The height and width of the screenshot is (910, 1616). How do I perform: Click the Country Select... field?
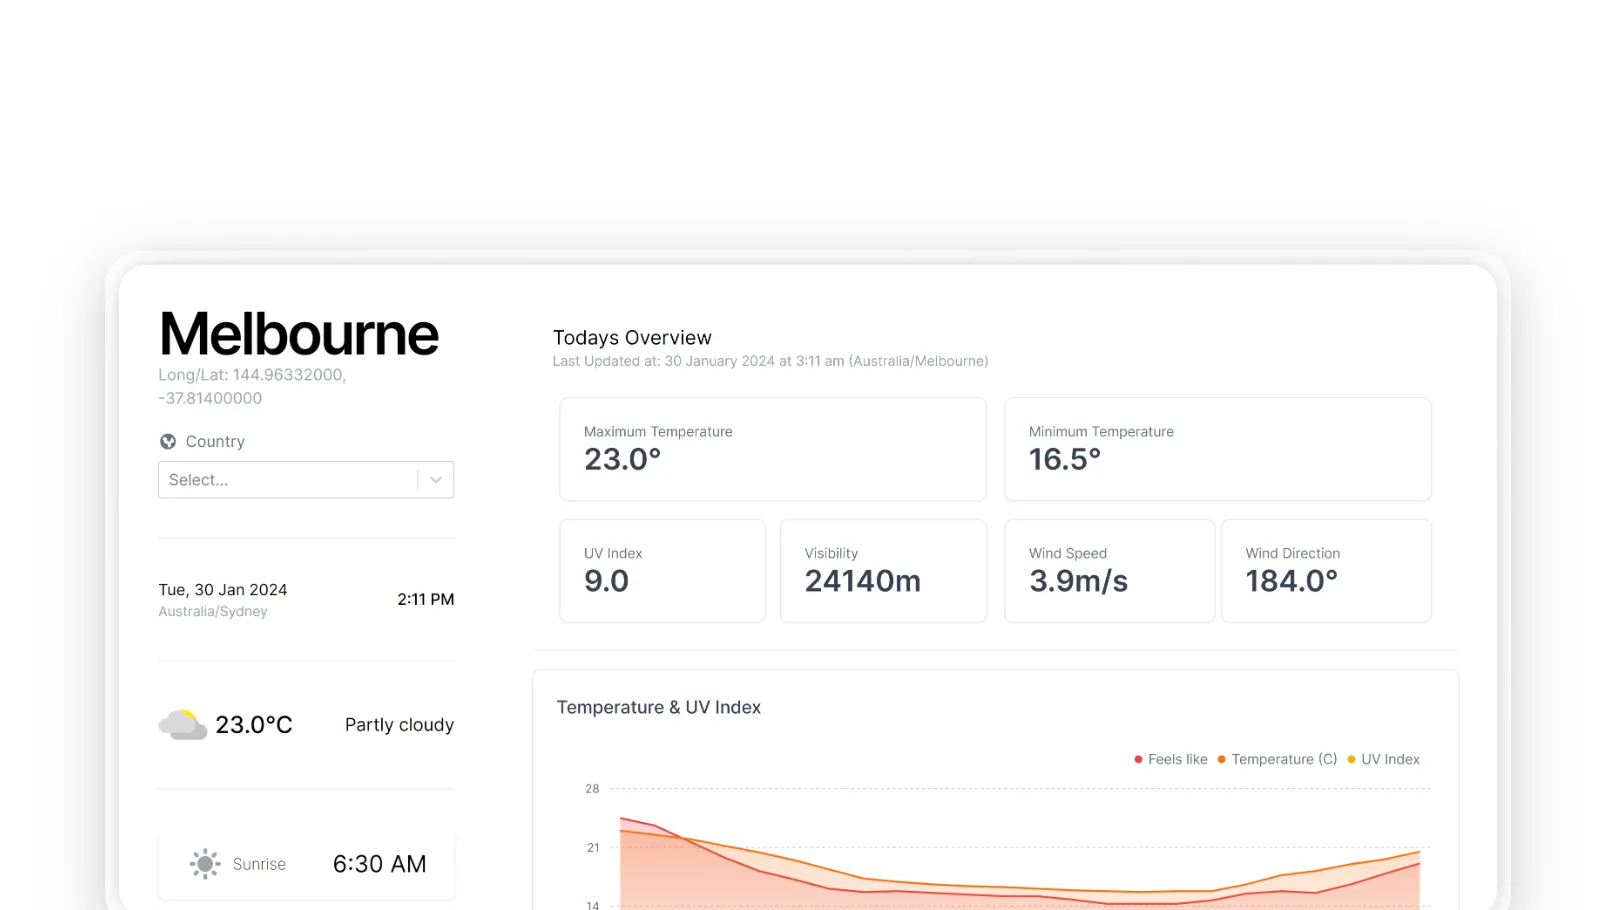pos(287,480)
